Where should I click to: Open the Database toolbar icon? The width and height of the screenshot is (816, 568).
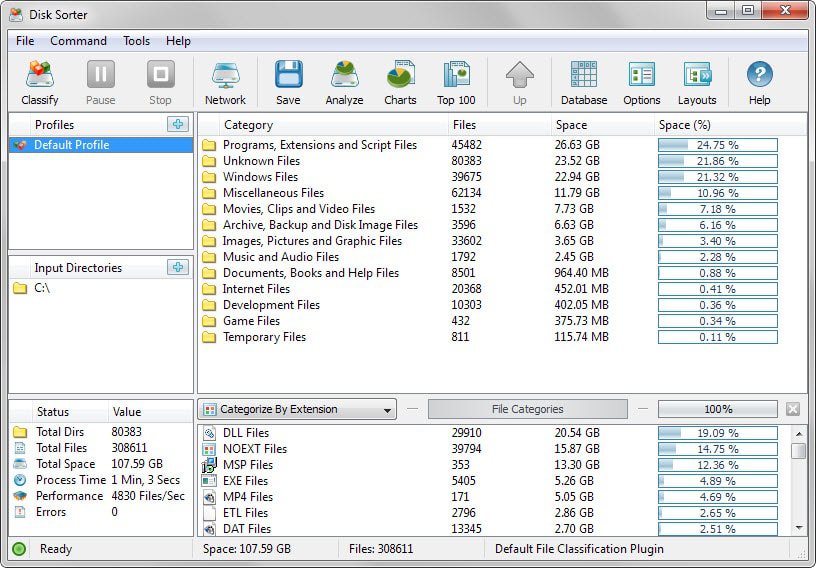pos(584,82)
